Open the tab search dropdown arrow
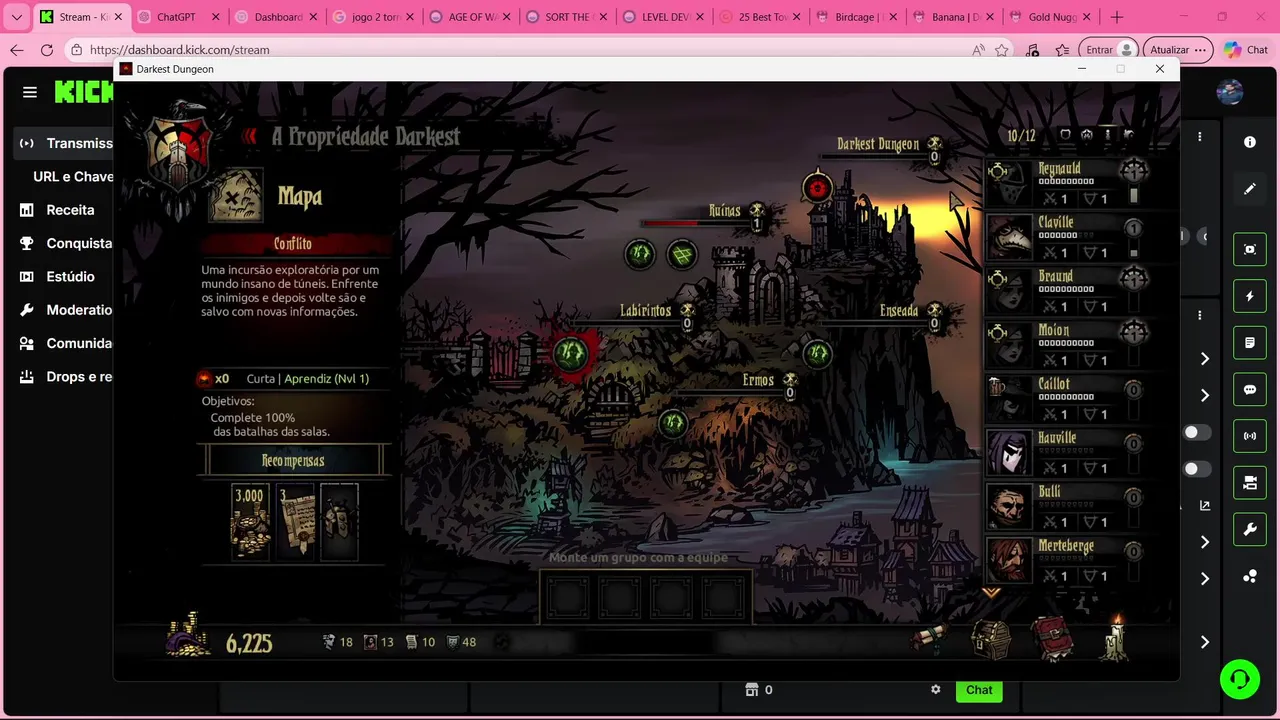 pos(17,17)
